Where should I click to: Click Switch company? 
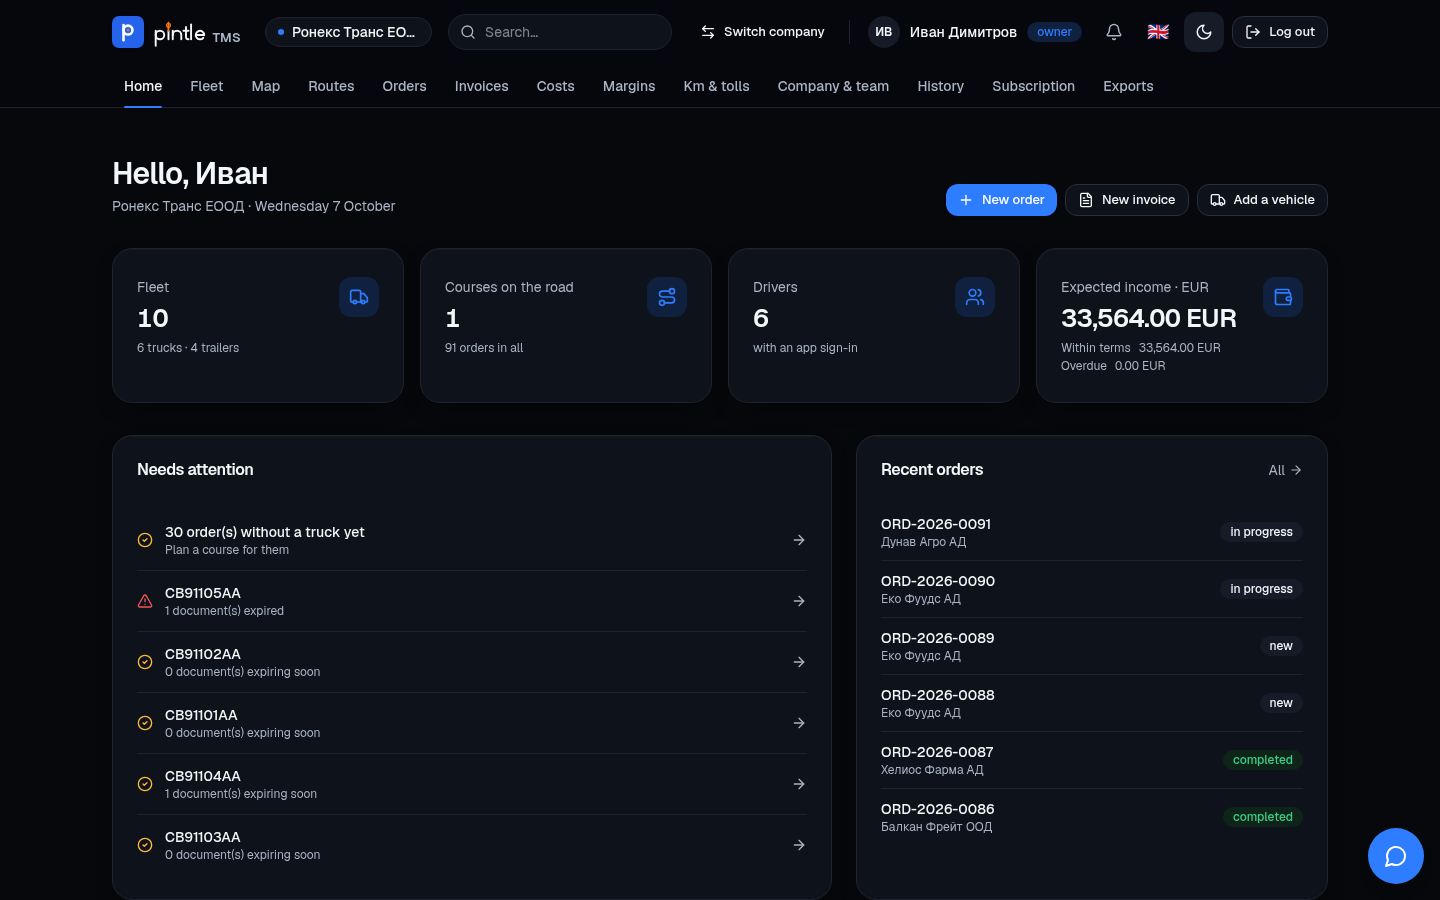pyautogui.click(x=762, y=32)
